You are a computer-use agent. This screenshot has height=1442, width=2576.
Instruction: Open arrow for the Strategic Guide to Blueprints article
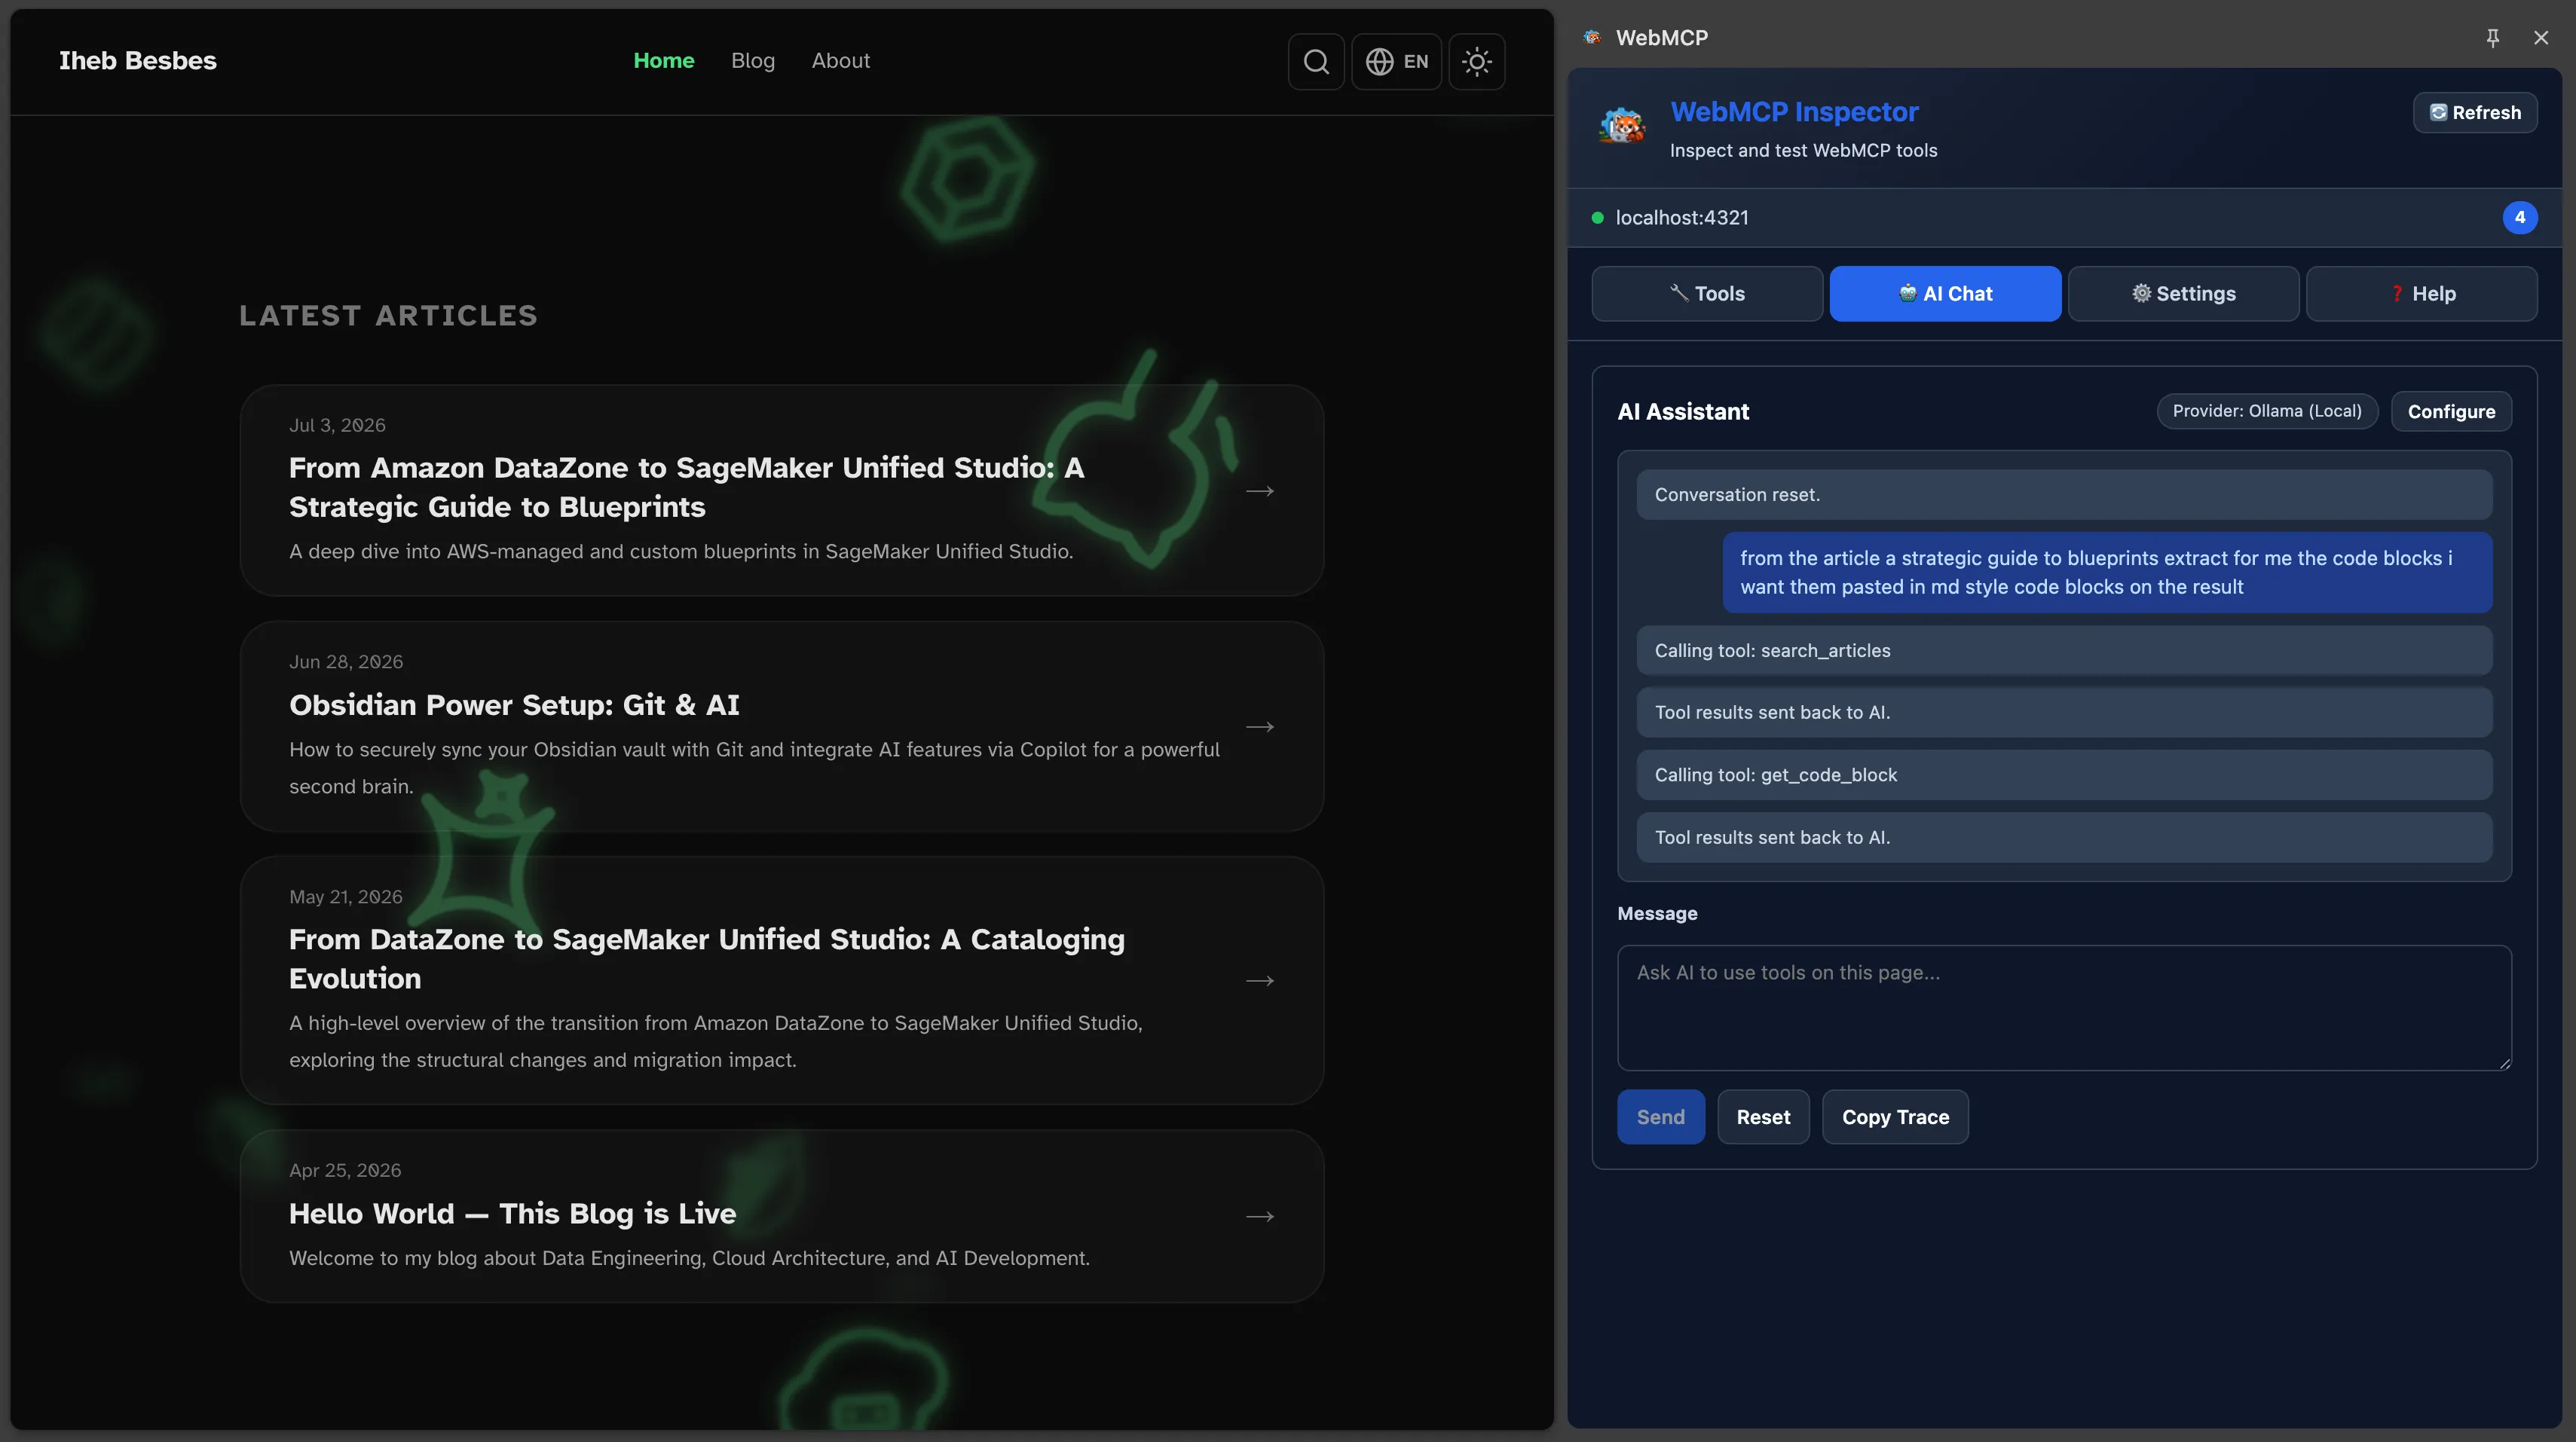(x=1260, y=491)
